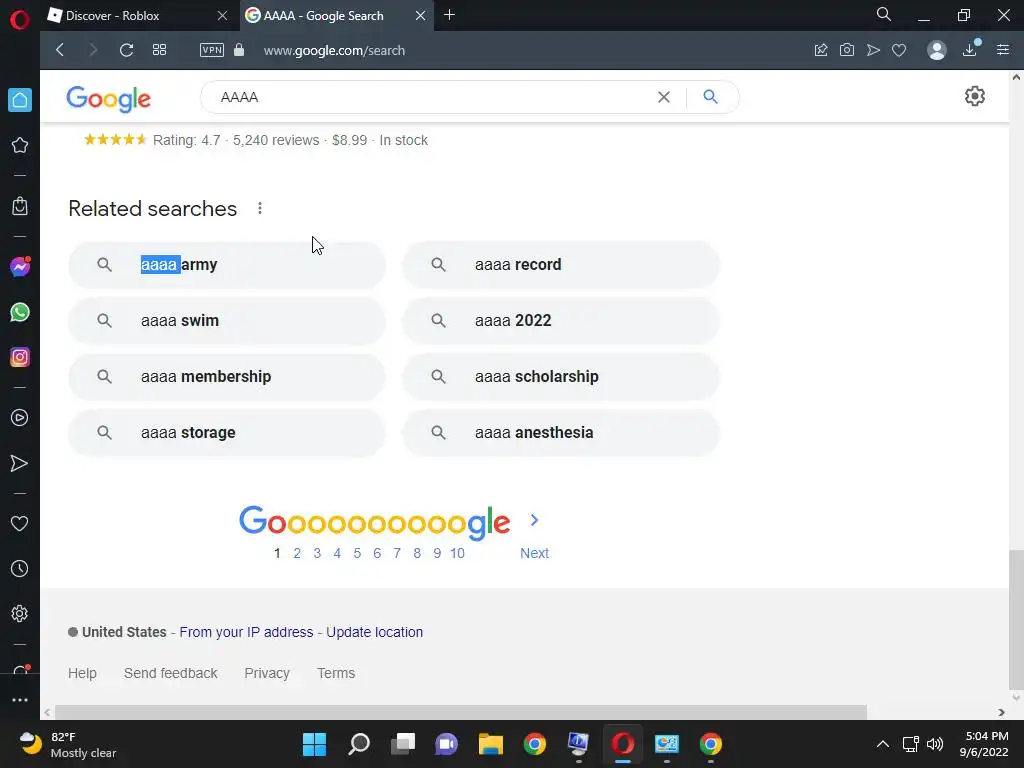
Task: Go to Google homepage logo
Action: click(108, 99)
